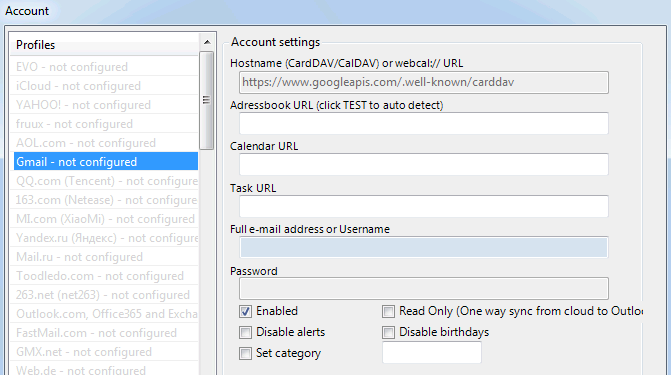Viewport: 671px width, 375px height.
Task: Check the Disable alerts checkbox
Action: tap(245, 332)
